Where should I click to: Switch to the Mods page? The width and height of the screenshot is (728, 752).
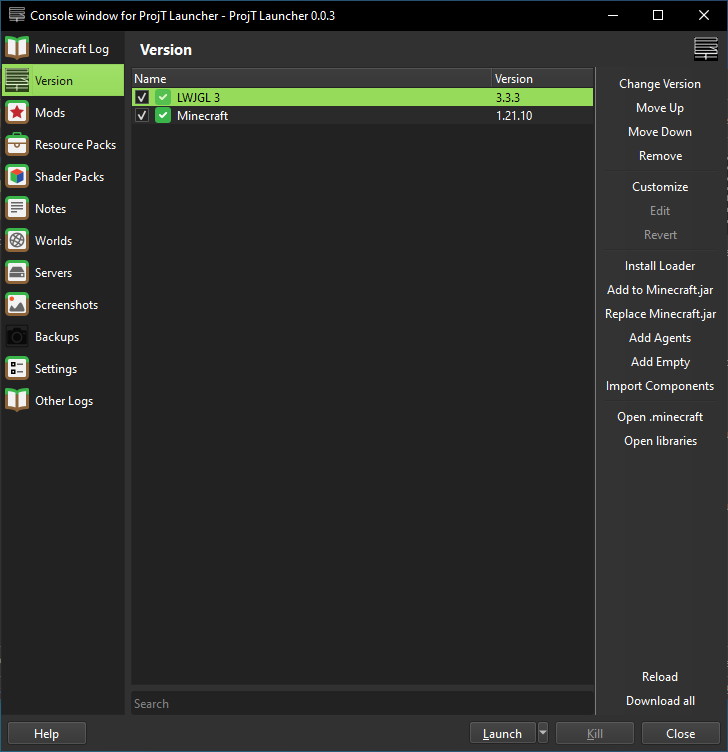click(63, 113)
